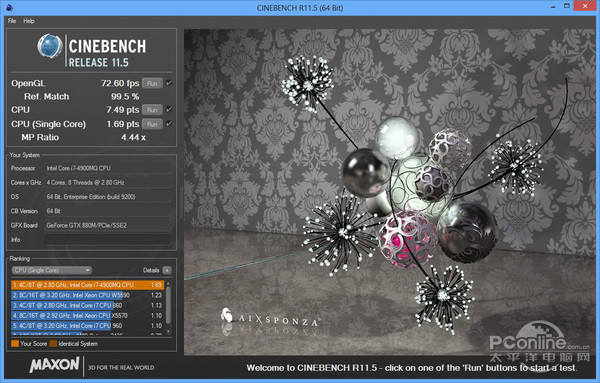The height and width of the screenshot is (383, 600).
Task: Click the Cinebench globe logo icon
Action: pyautogui.click(x=50, y=46)
